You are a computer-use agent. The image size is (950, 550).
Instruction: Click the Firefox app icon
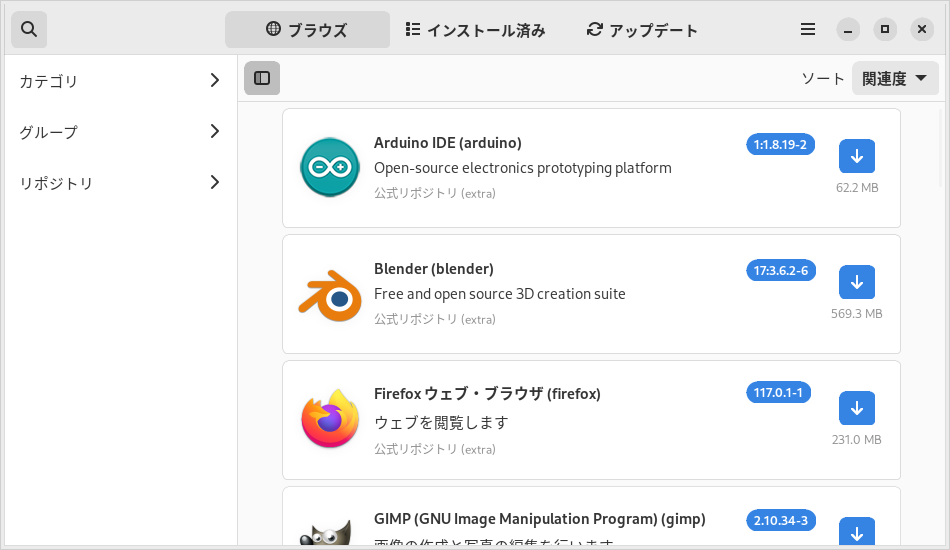click(330, 419)
